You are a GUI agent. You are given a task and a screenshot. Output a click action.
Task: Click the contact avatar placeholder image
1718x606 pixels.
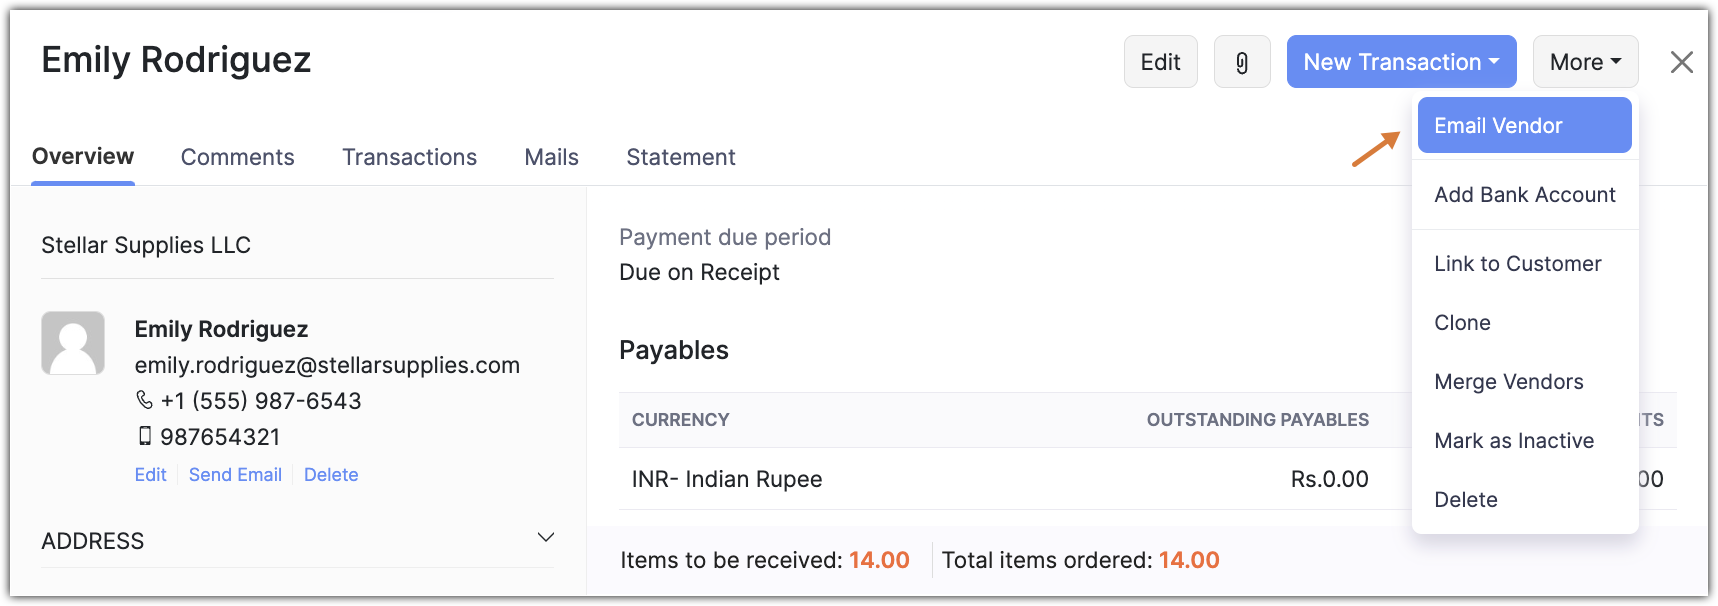[x=73, y=343]
